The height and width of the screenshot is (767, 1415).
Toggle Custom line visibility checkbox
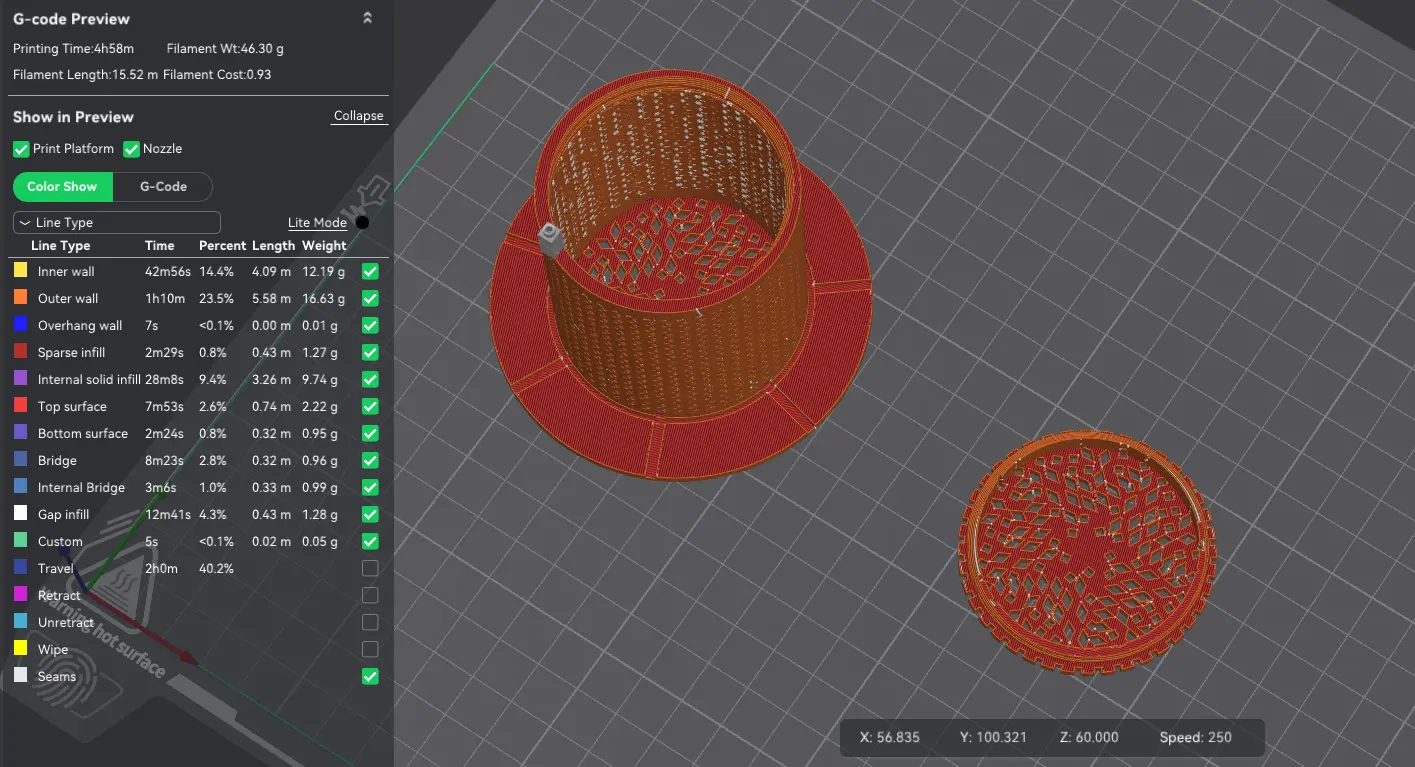click(370, 542)
